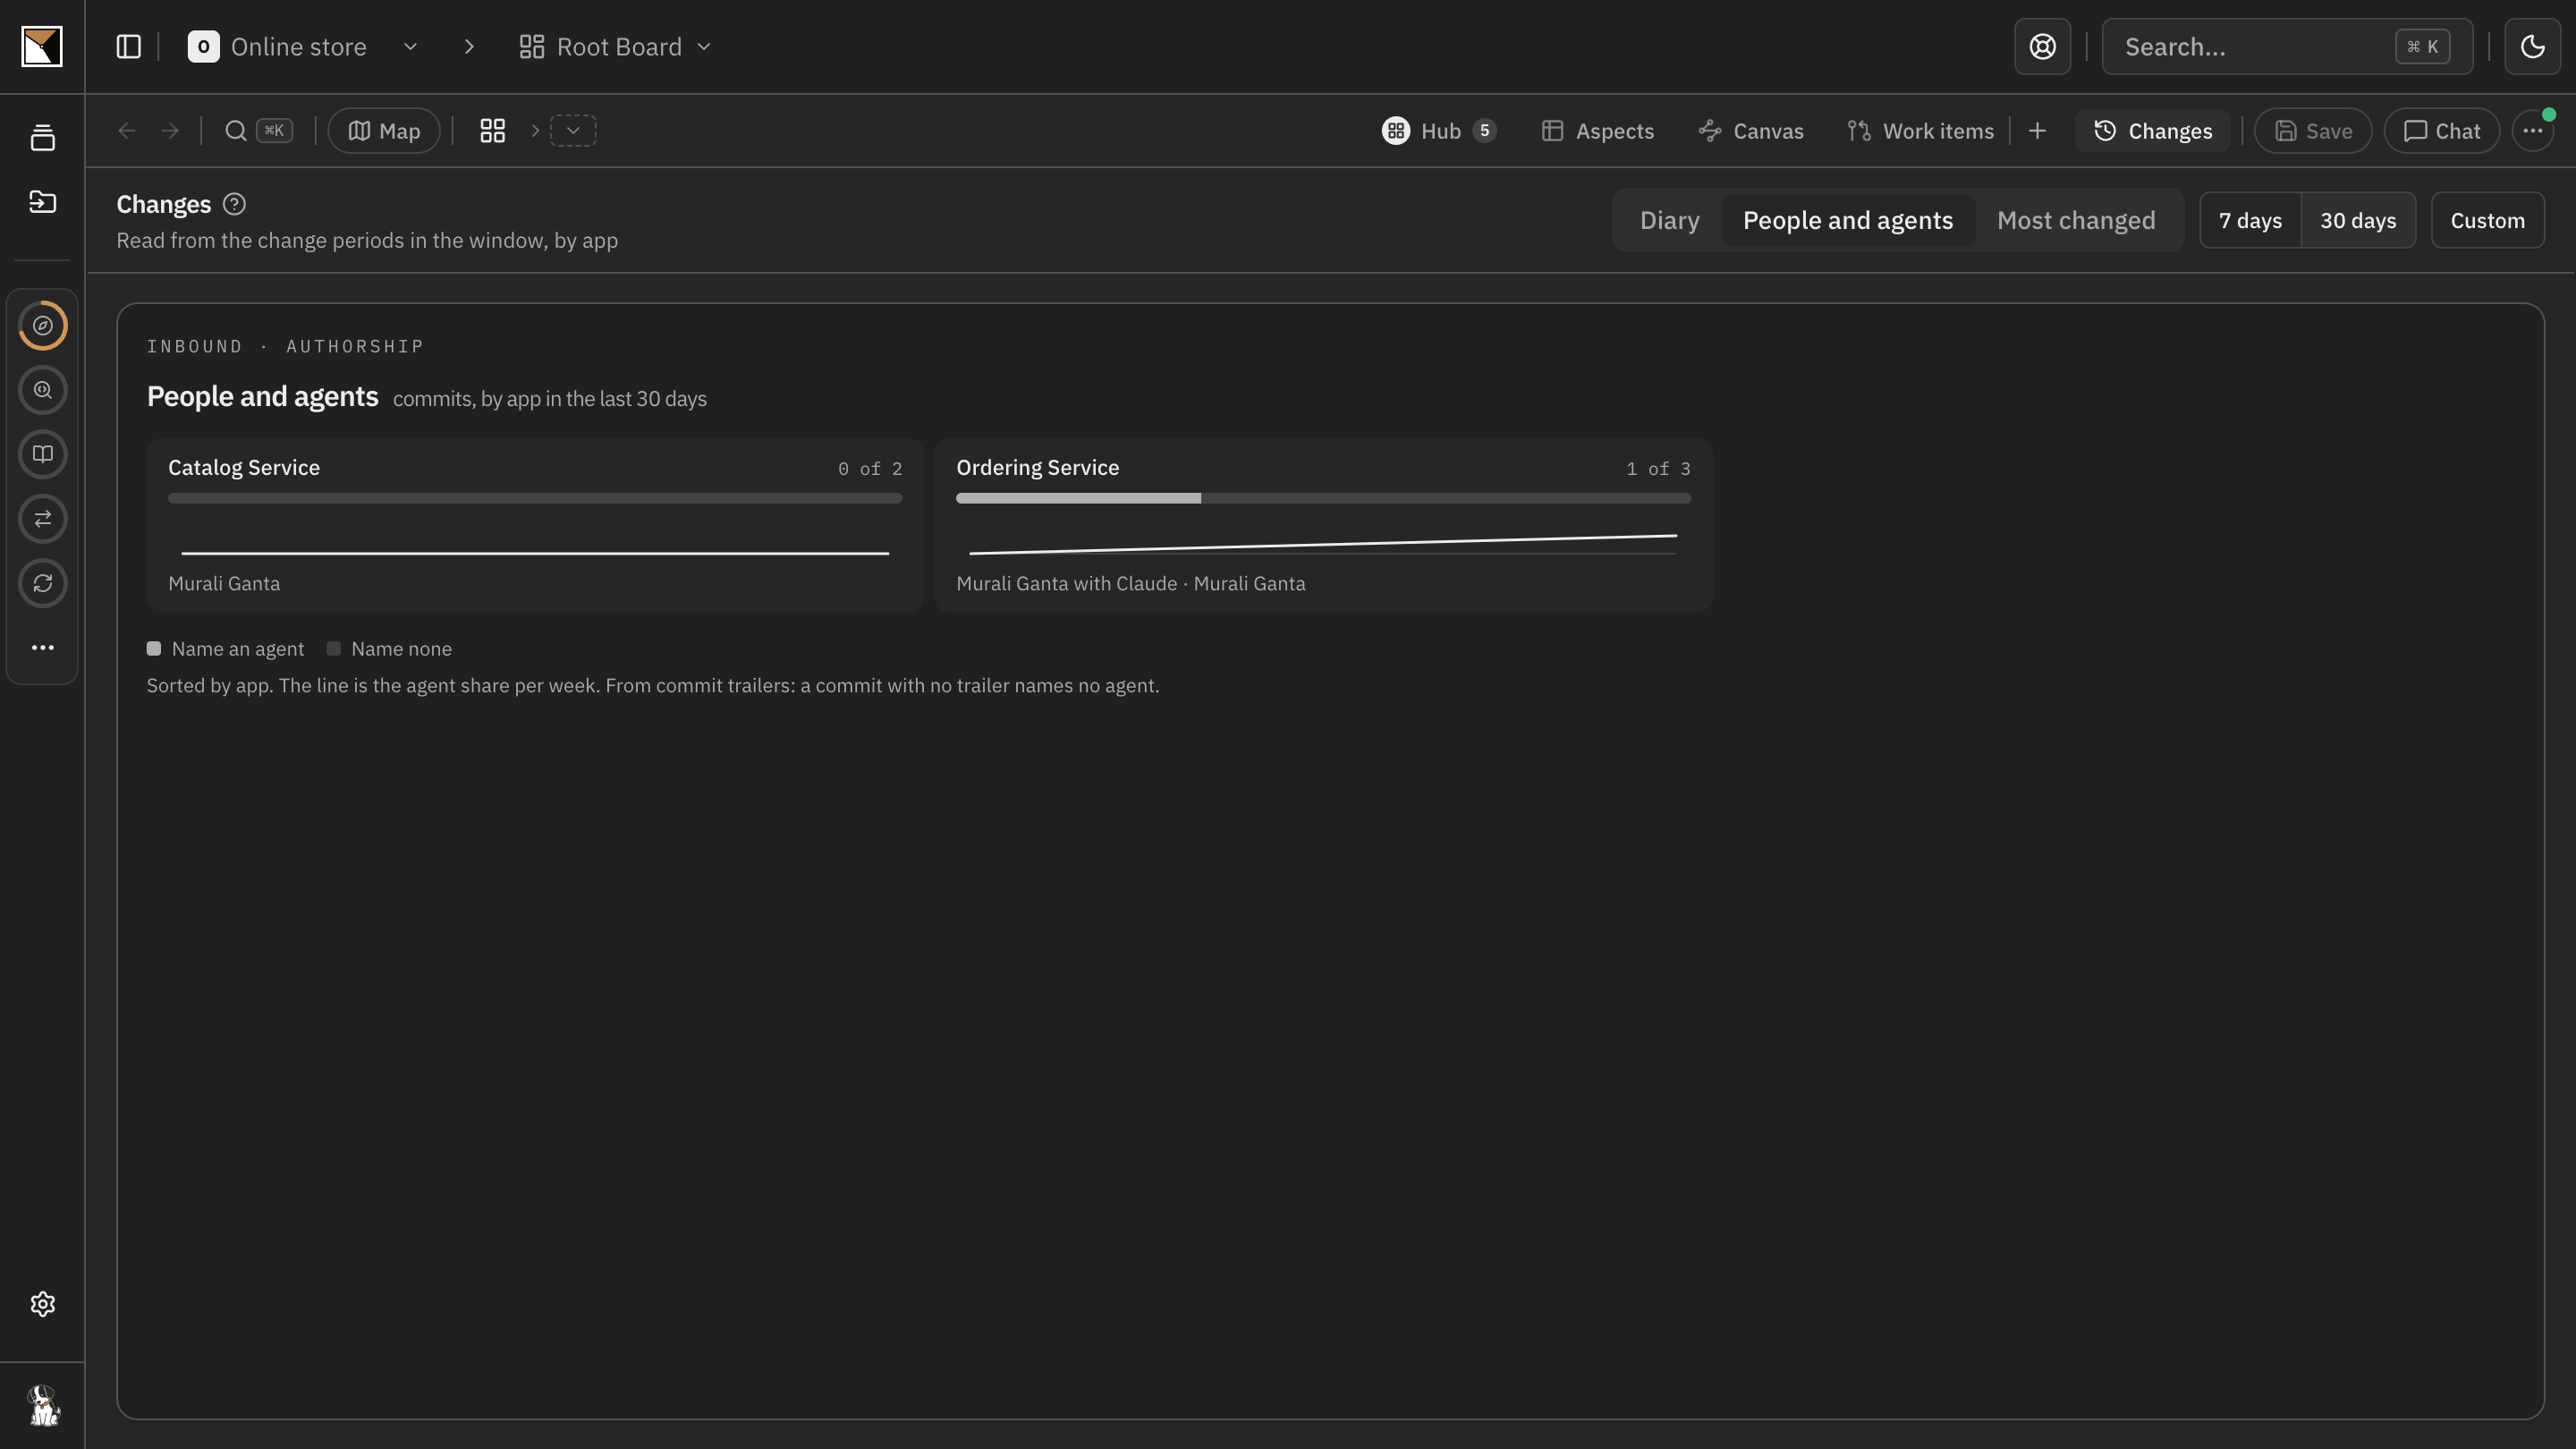Select the Changes tab

click(2152, 131)
